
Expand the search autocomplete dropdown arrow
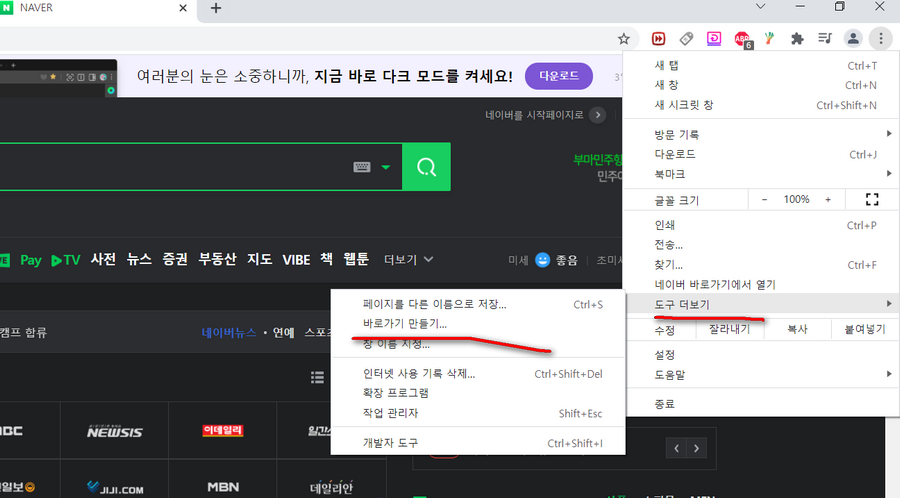point(386,167)
